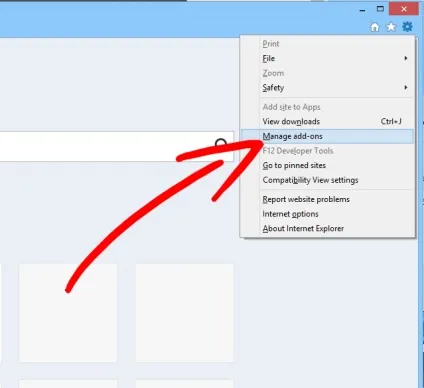Open the Home icon in the toolbar
424x388 pixels.
[375, 27]
